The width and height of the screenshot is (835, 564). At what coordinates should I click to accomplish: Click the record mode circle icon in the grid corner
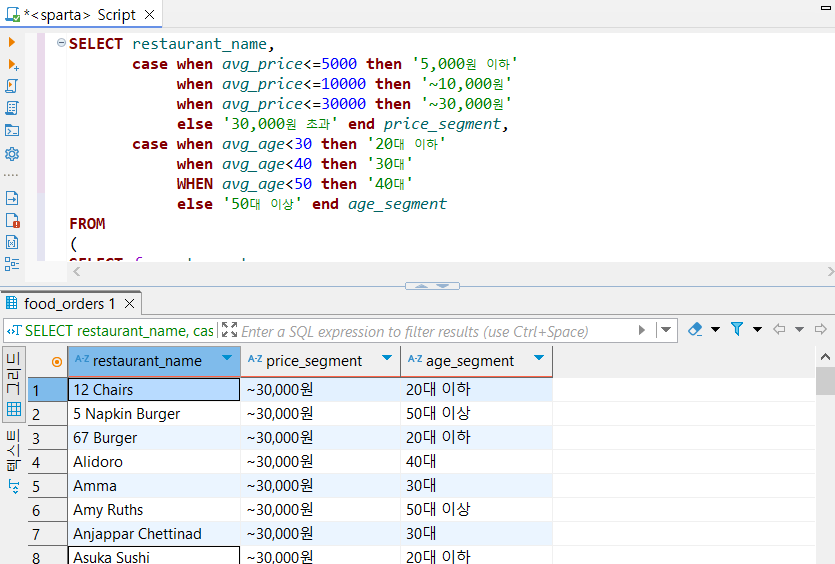coord(56,362)
